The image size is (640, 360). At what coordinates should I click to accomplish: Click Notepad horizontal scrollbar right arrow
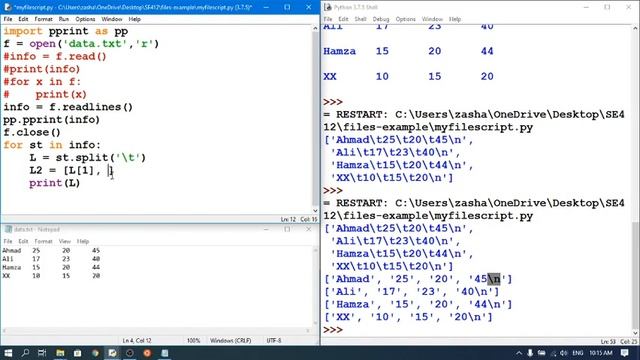[307, 331]
